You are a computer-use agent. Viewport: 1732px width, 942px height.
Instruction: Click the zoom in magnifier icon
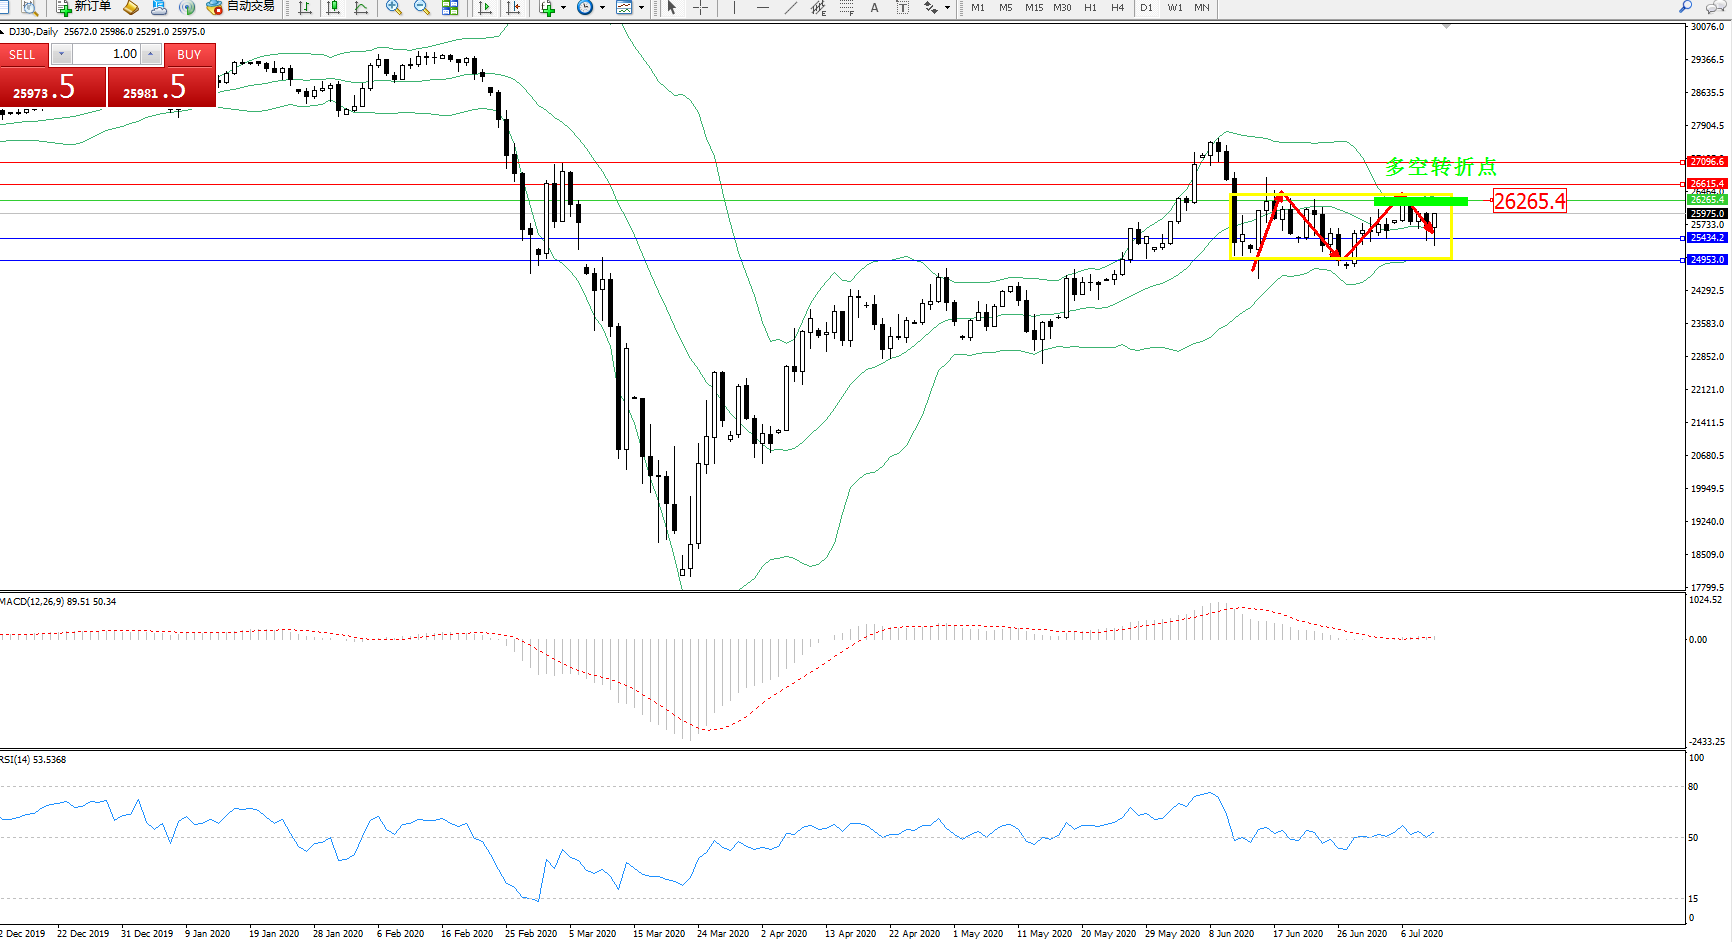(x=394, y=7)
